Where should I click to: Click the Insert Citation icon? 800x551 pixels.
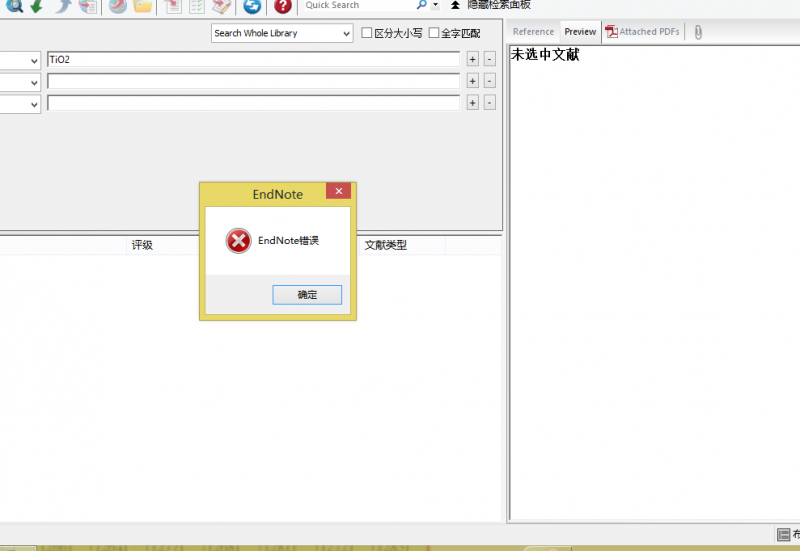click(173, 6)
